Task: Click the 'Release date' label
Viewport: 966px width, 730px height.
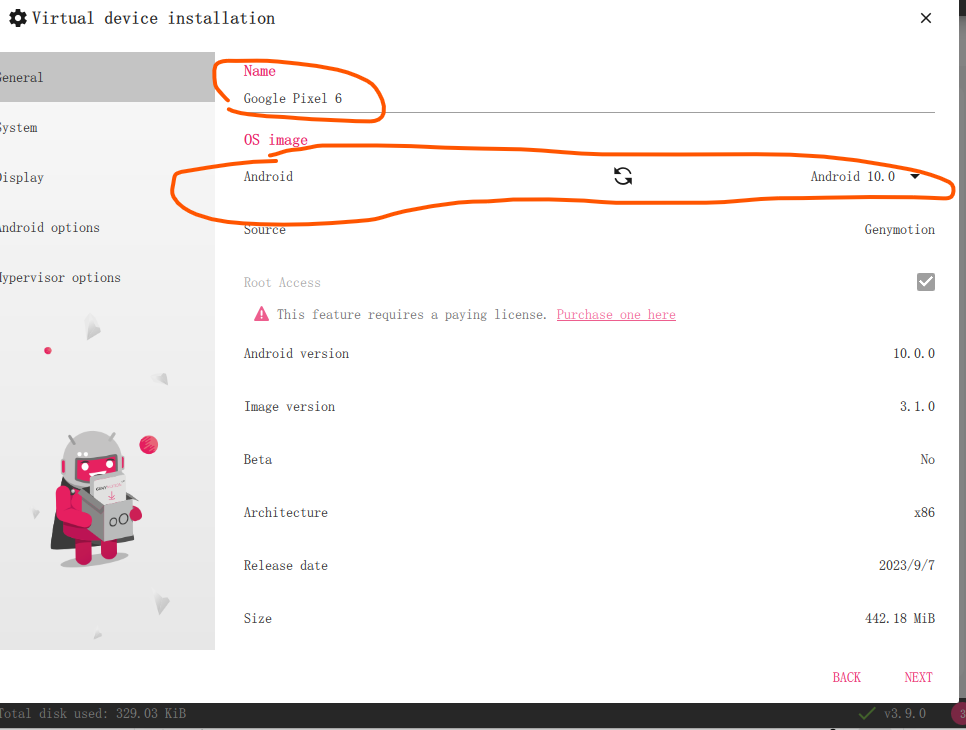Action: [286, 566]
